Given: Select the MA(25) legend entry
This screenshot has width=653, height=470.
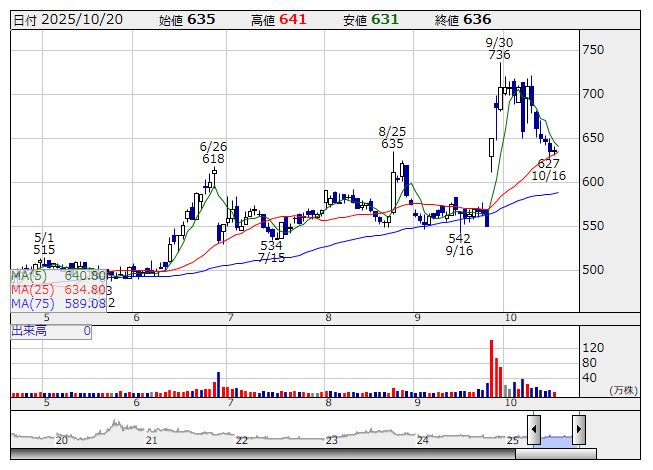Looking at the screenshot, I should 58,289.
